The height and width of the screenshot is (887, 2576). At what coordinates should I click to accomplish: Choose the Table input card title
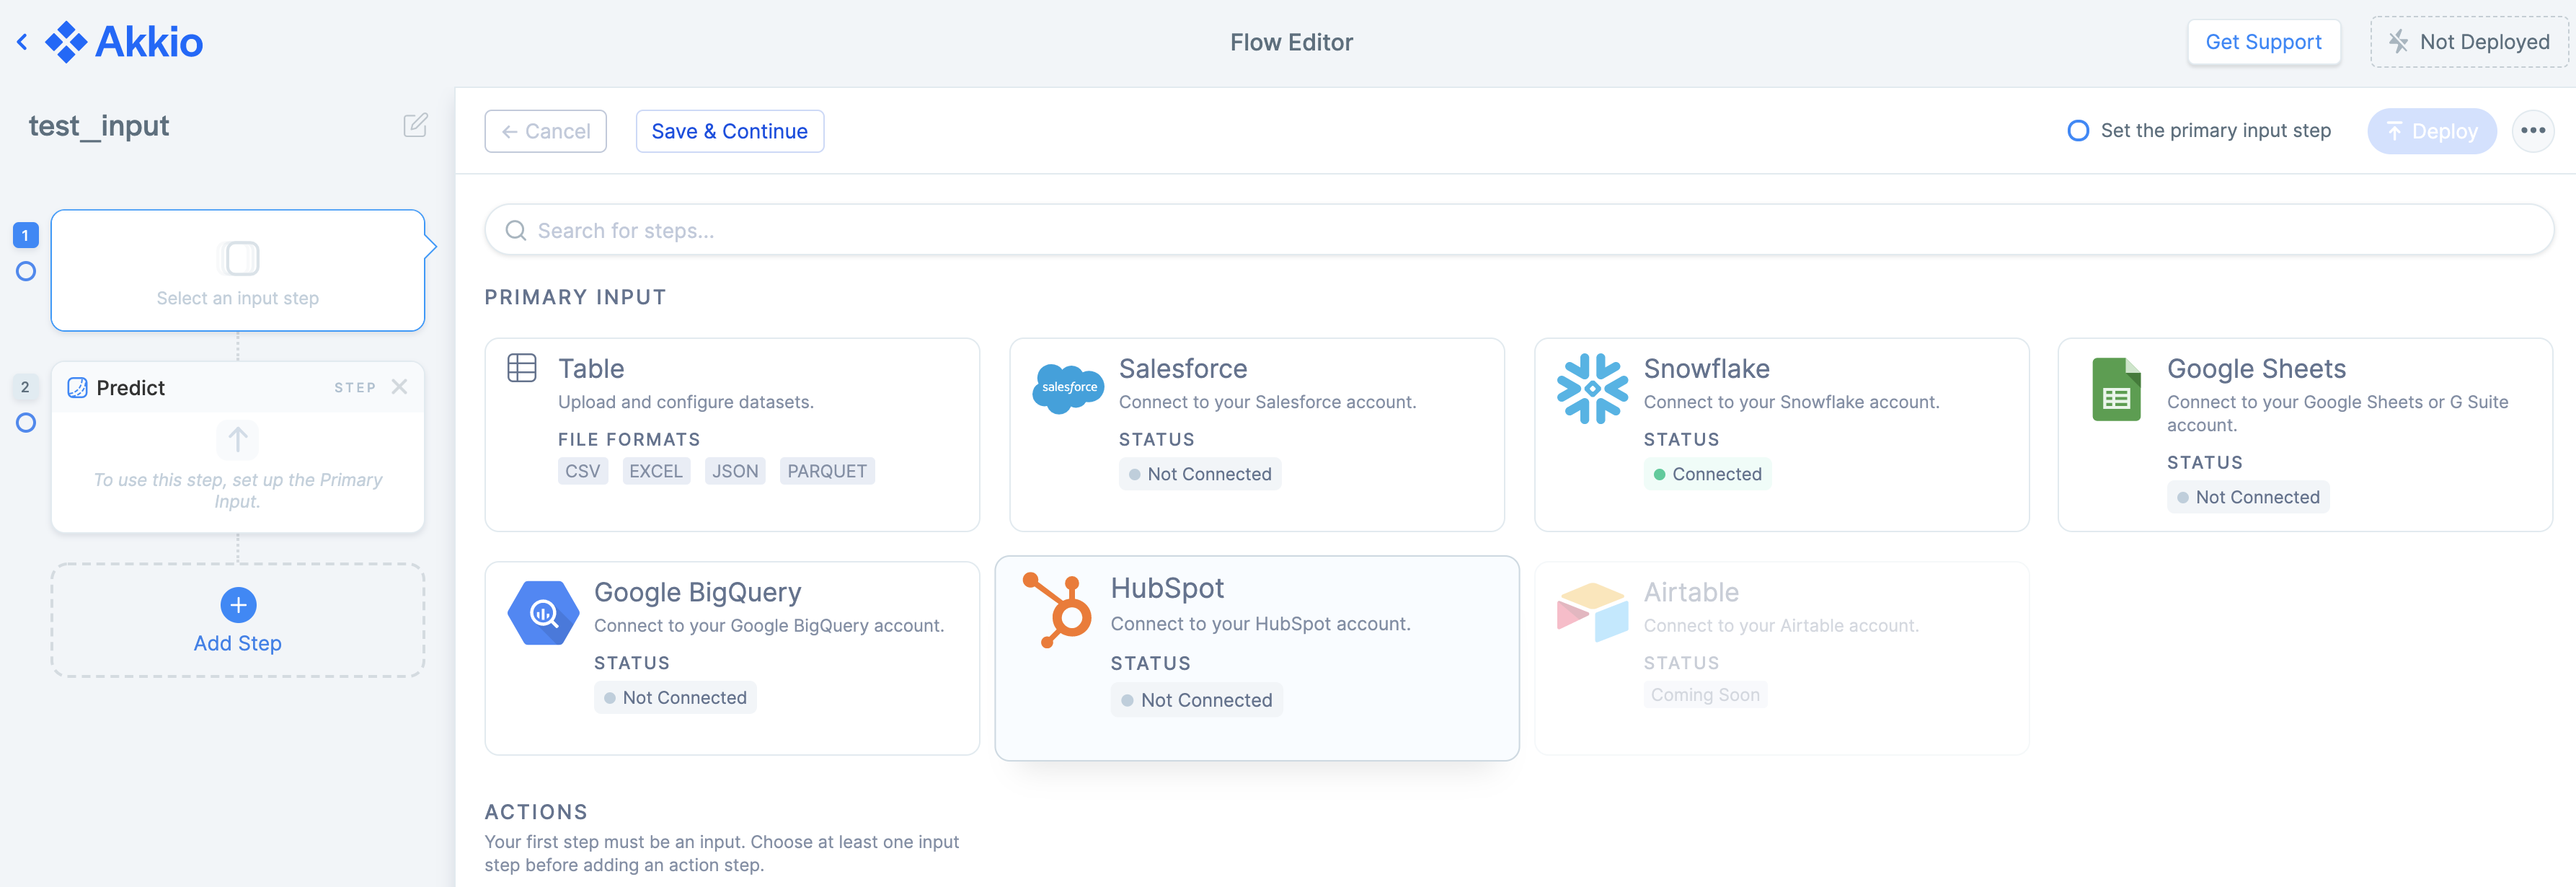(591, 369)
